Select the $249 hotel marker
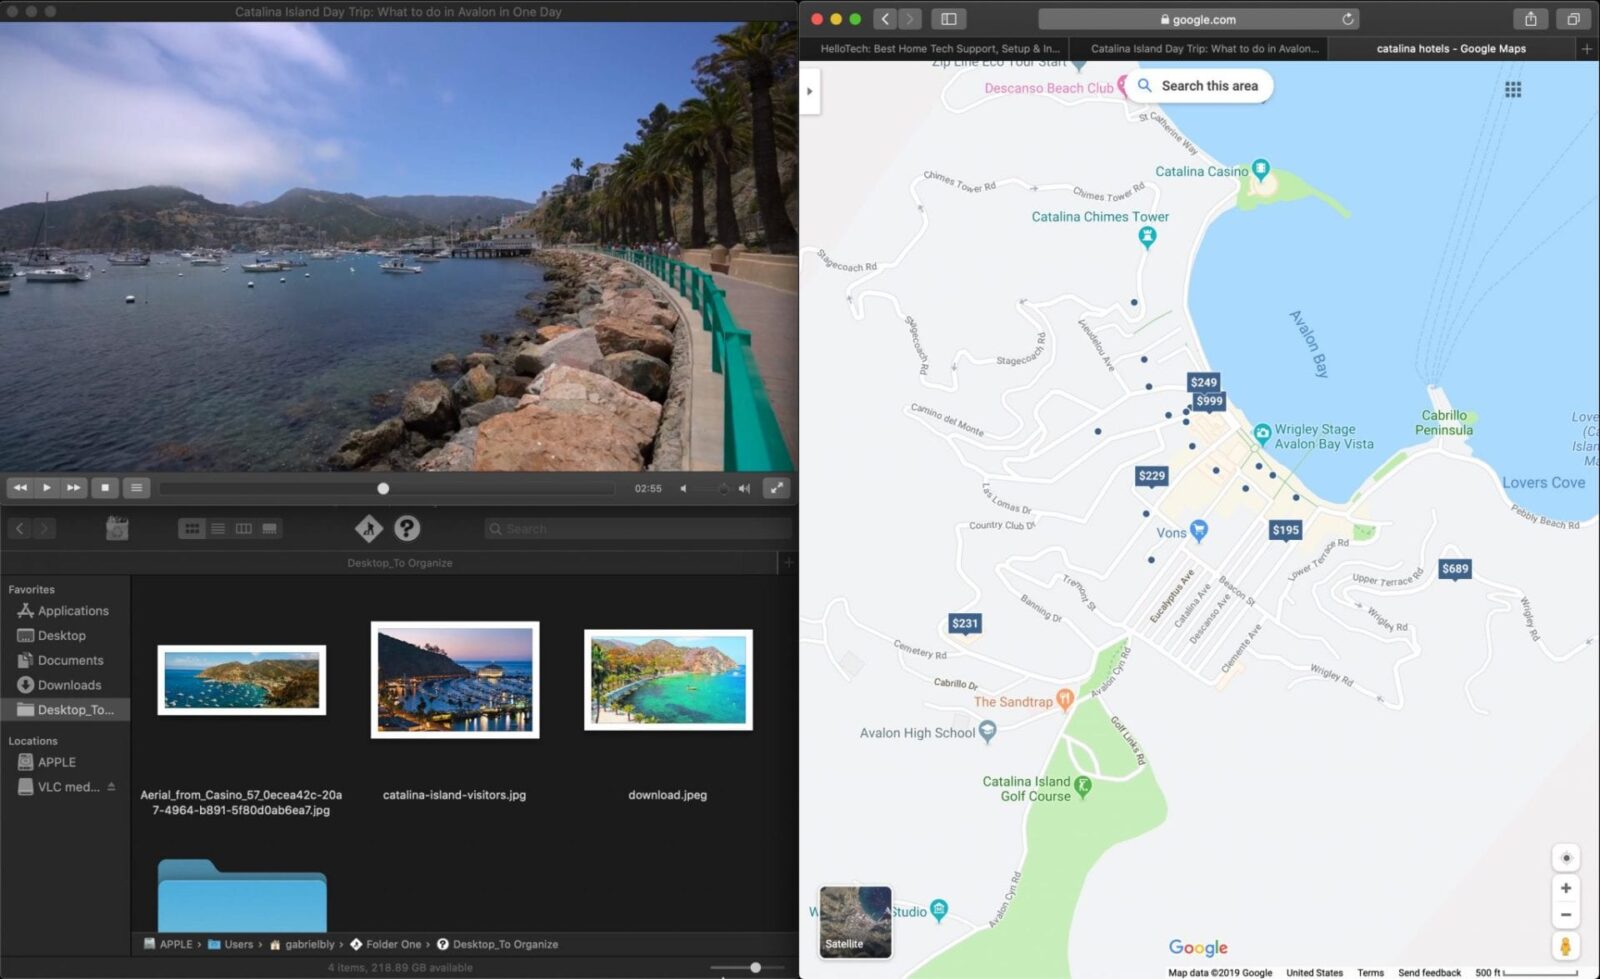 point(1204,382)
